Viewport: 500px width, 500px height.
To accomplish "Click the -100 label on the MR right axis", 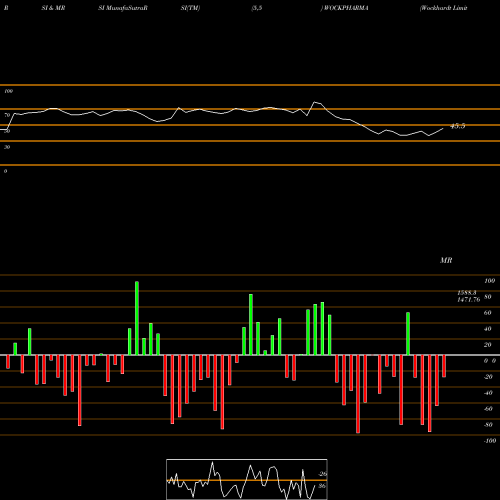I will tap(490, 441).
